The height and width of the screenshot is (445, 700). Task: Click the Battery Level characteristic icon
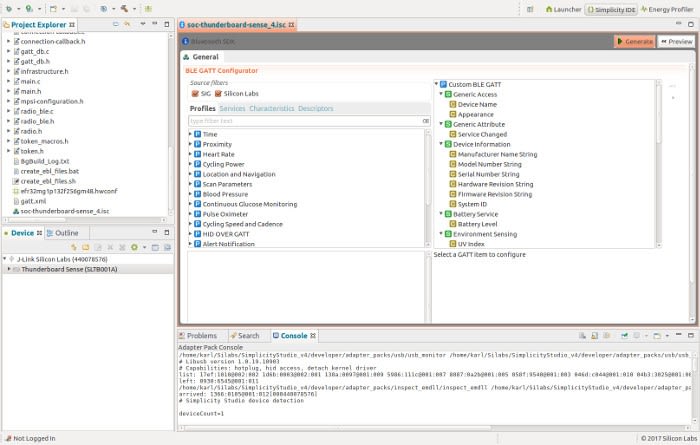pos(453,224)
